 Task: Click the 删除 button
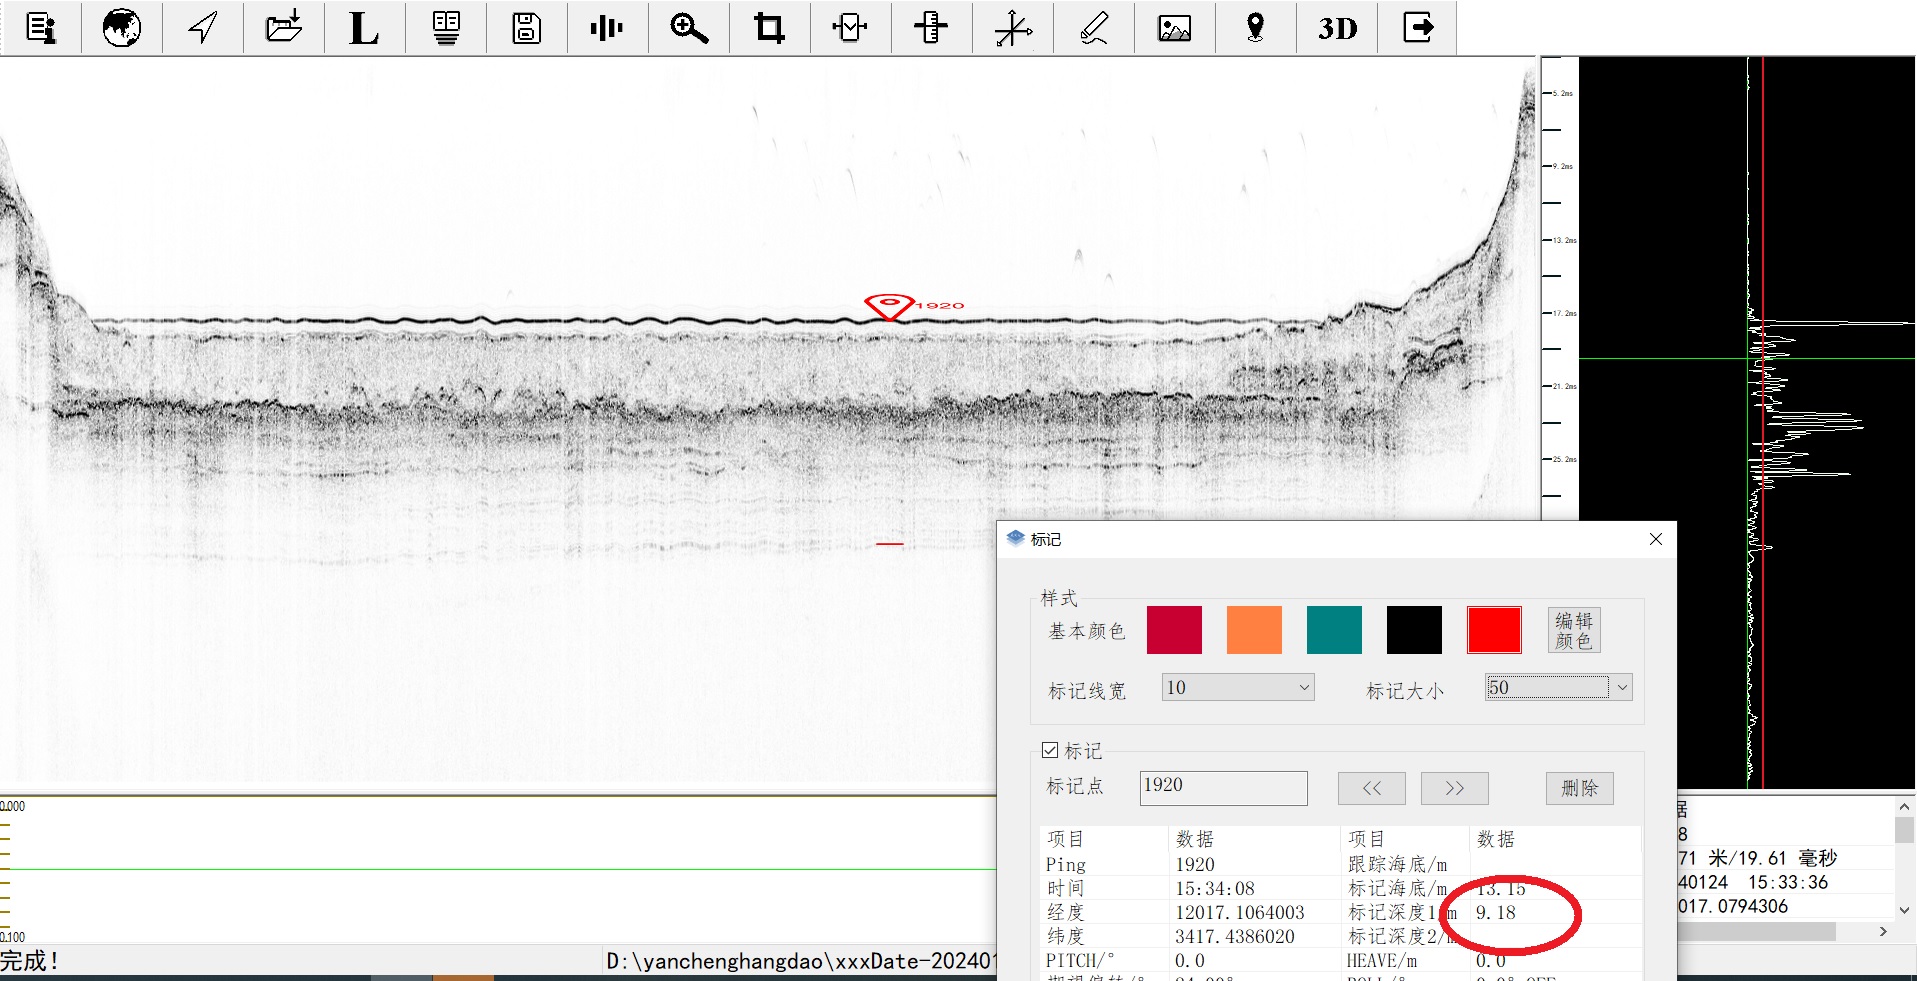[x=1579, y=788]
